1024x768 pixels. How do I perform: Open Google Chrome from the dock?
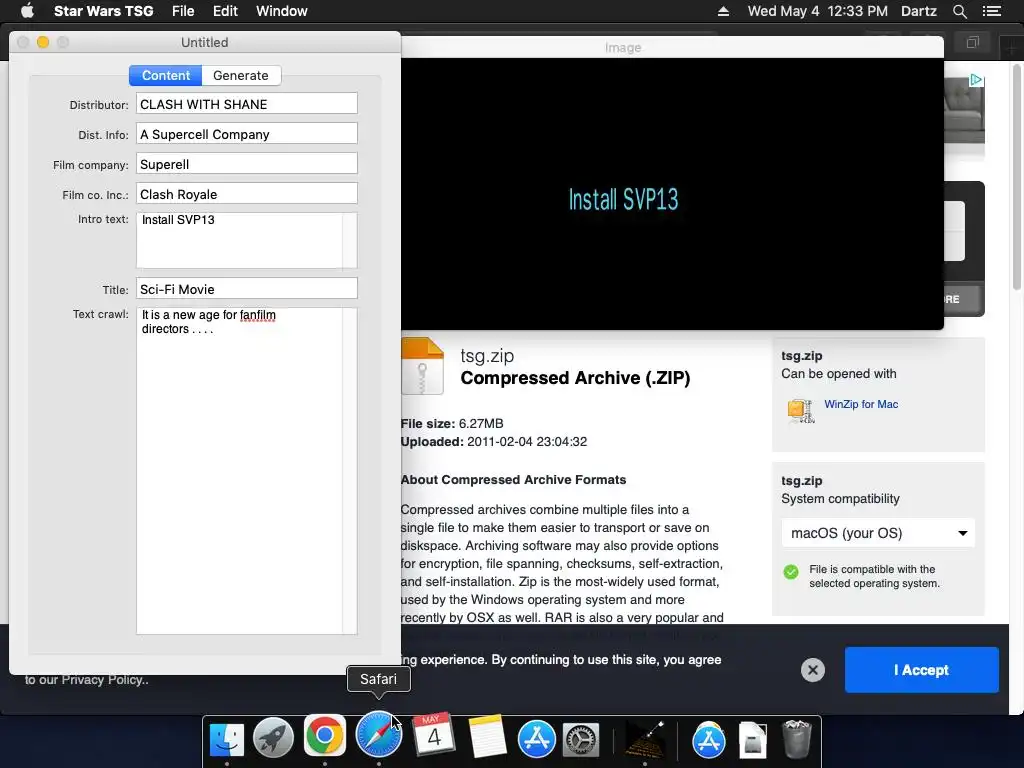click(x=325, y=736)
